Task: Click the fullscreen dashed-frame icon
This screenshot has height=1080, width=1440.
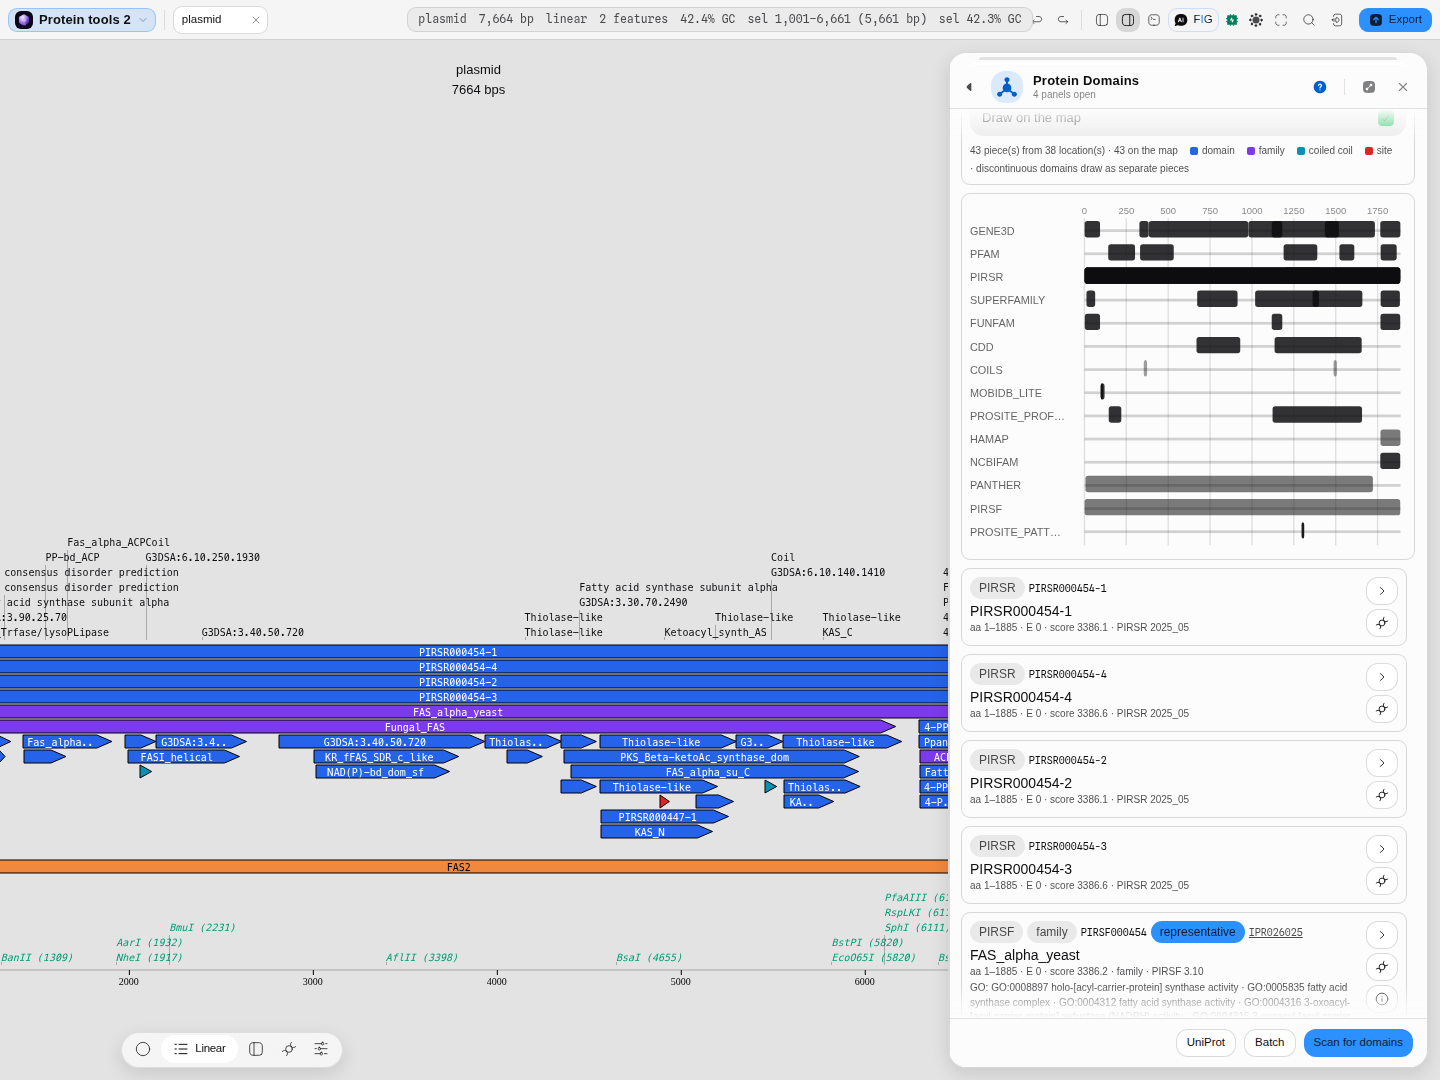Action: pos(1281,20)
